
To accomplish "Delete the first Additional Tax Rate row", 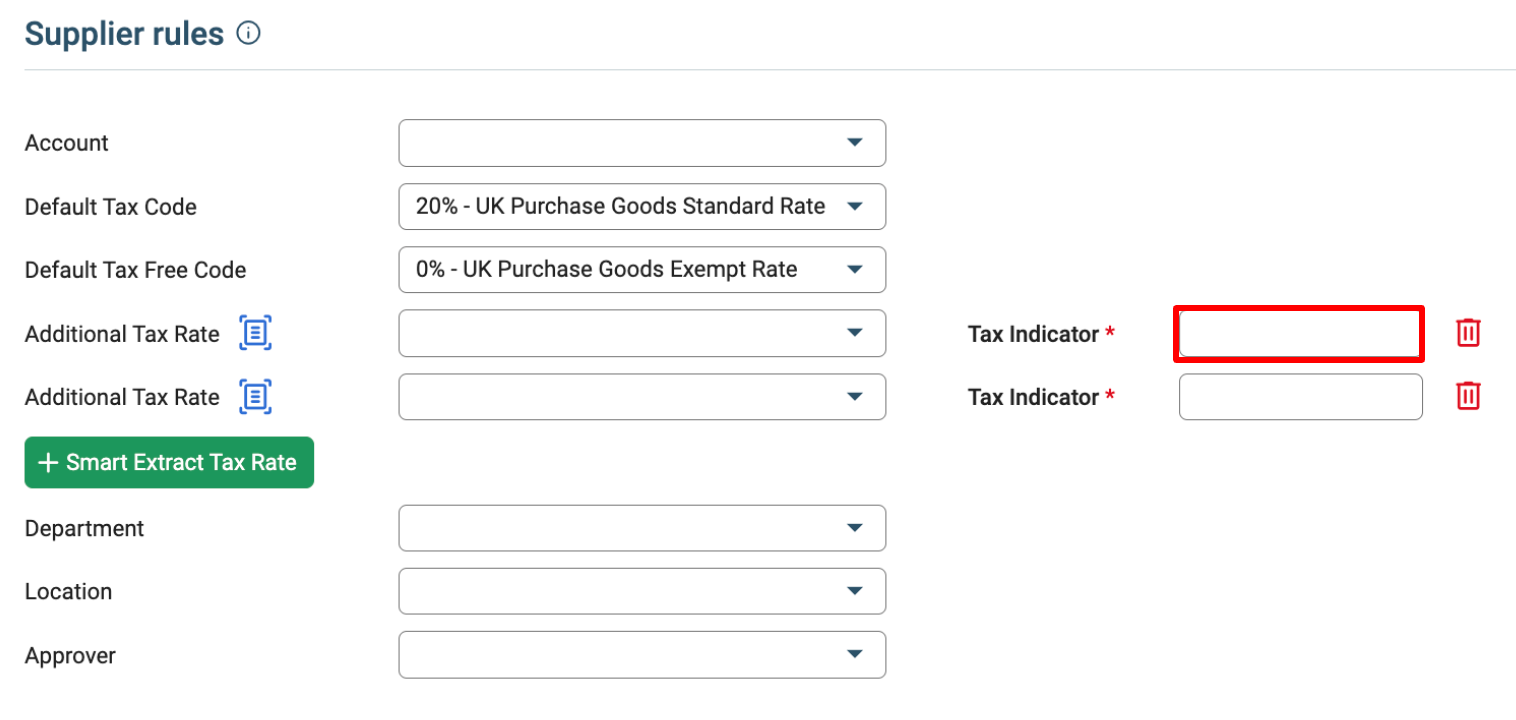I will point(1468,333).
